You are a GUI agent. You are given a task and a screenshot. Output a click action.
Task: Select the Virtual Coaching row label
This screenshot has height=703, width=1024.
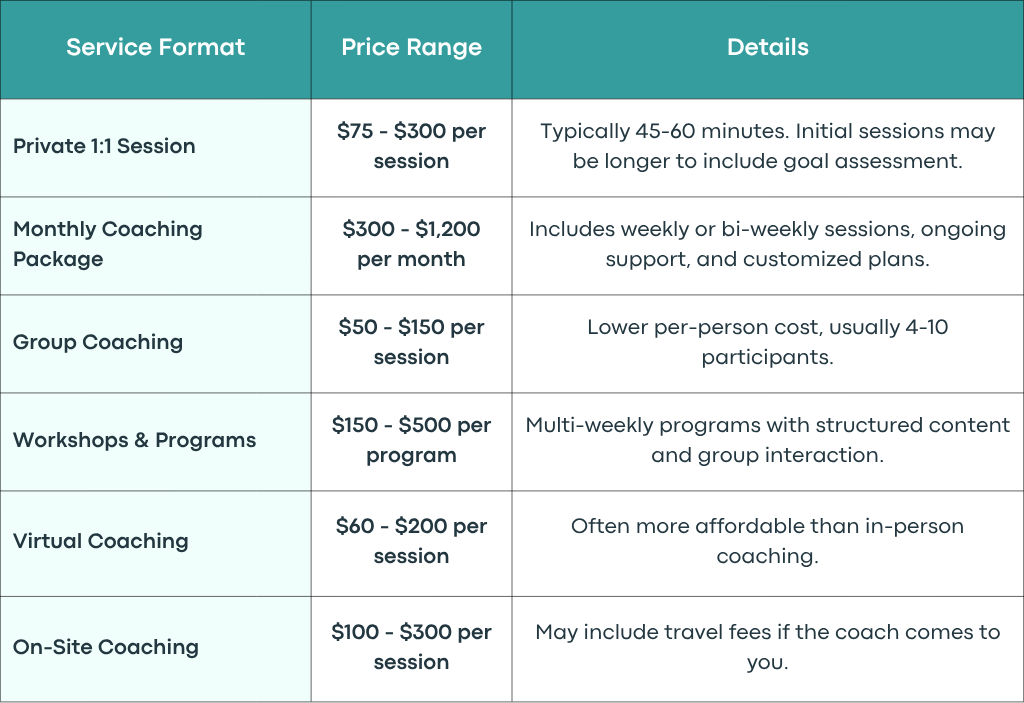pos(101,541)
